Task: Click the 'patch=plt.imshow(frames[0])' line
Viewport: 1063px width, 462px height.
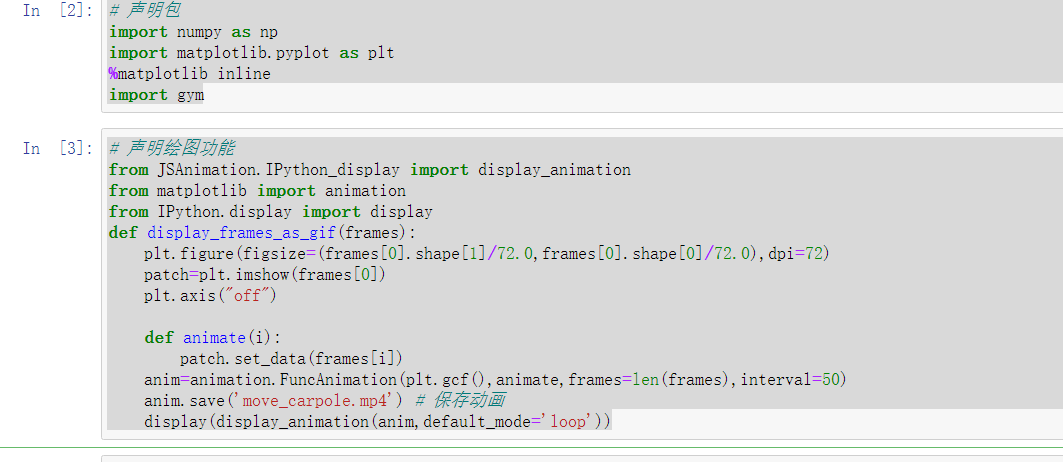Action: pyautogui.click(x=265, y=275)
